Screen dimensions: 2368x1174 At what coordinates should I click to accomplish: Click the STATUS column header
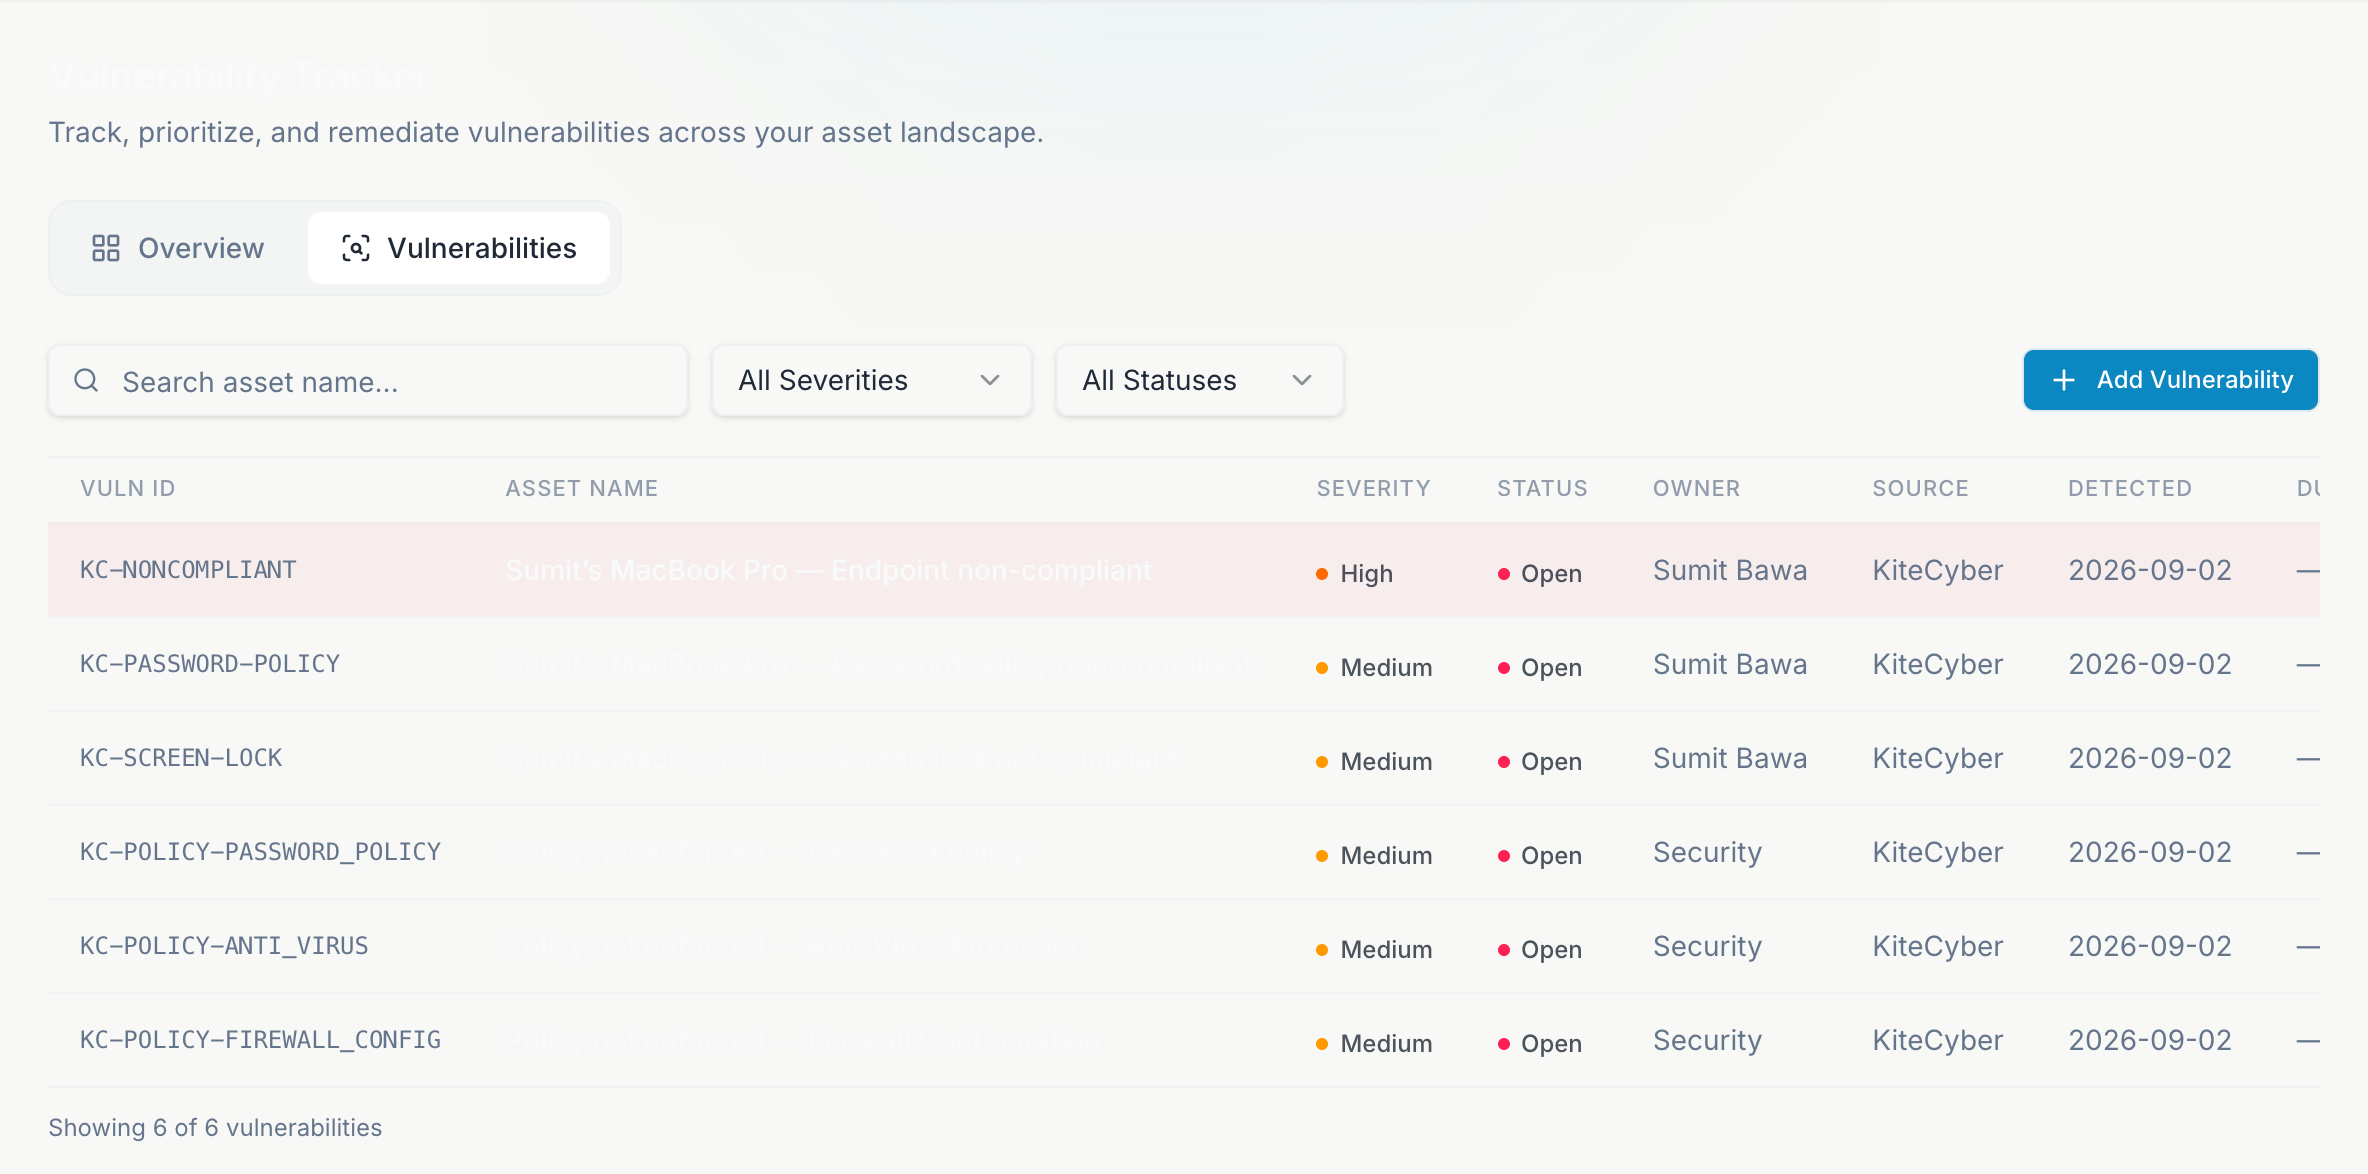pyautogui.click(x=1542, y=488)
